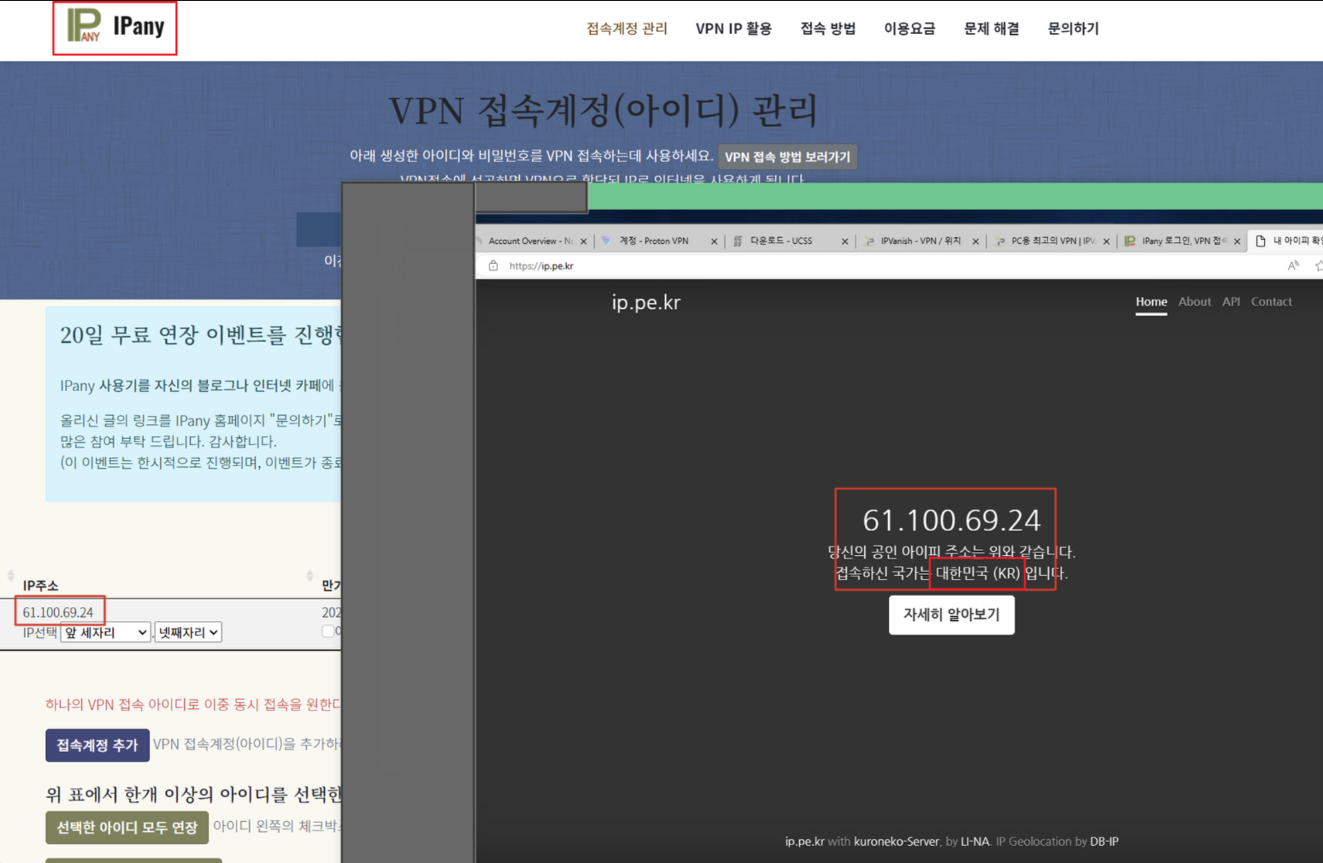This screenshot has width=1323, height=863.
Task: Open the kuroneko-Server footer link
Action: pyautogui.click(x=896, y=842)
